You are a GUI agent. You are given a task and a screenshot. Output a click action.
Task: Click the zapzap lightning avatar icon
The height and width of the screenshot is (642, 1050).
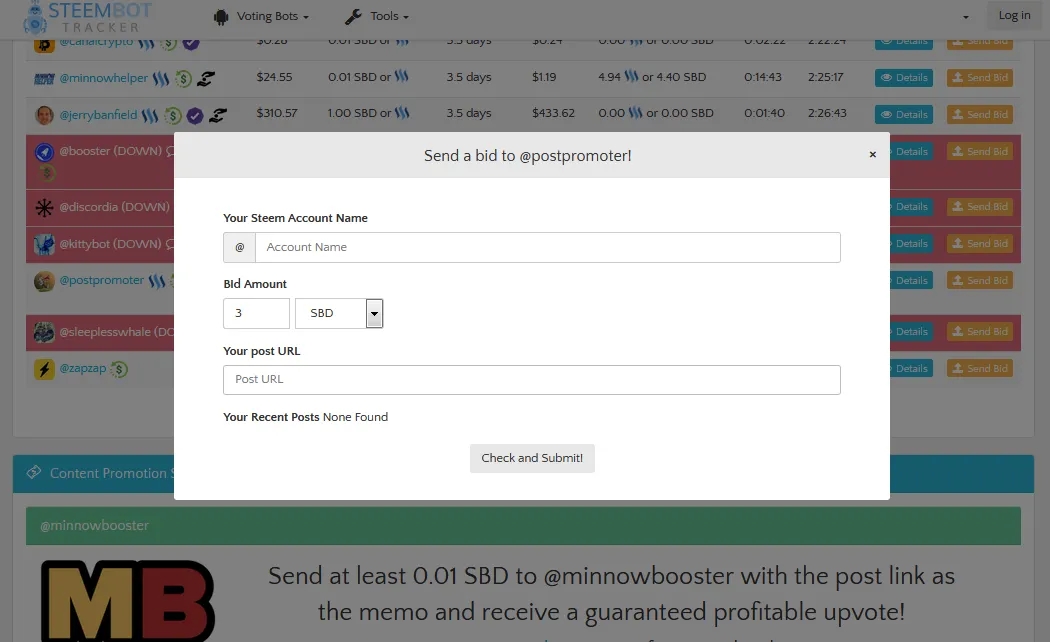[44, 369]
